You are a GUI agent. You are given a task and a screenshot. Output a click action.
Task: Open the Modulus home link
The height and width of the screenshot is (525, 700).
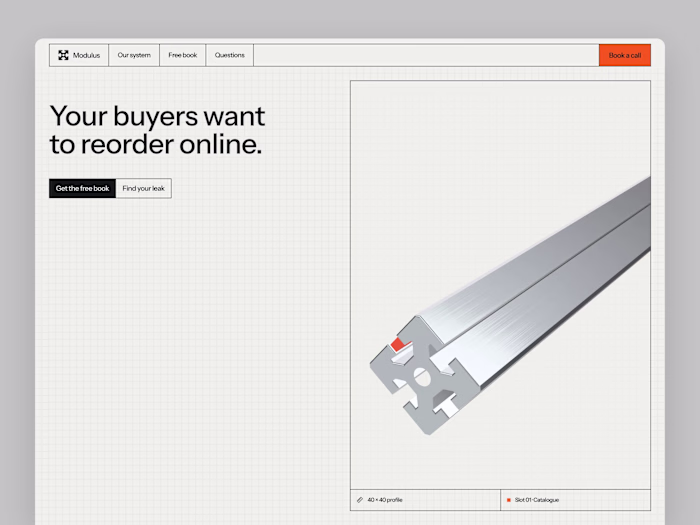coord(79,55)
